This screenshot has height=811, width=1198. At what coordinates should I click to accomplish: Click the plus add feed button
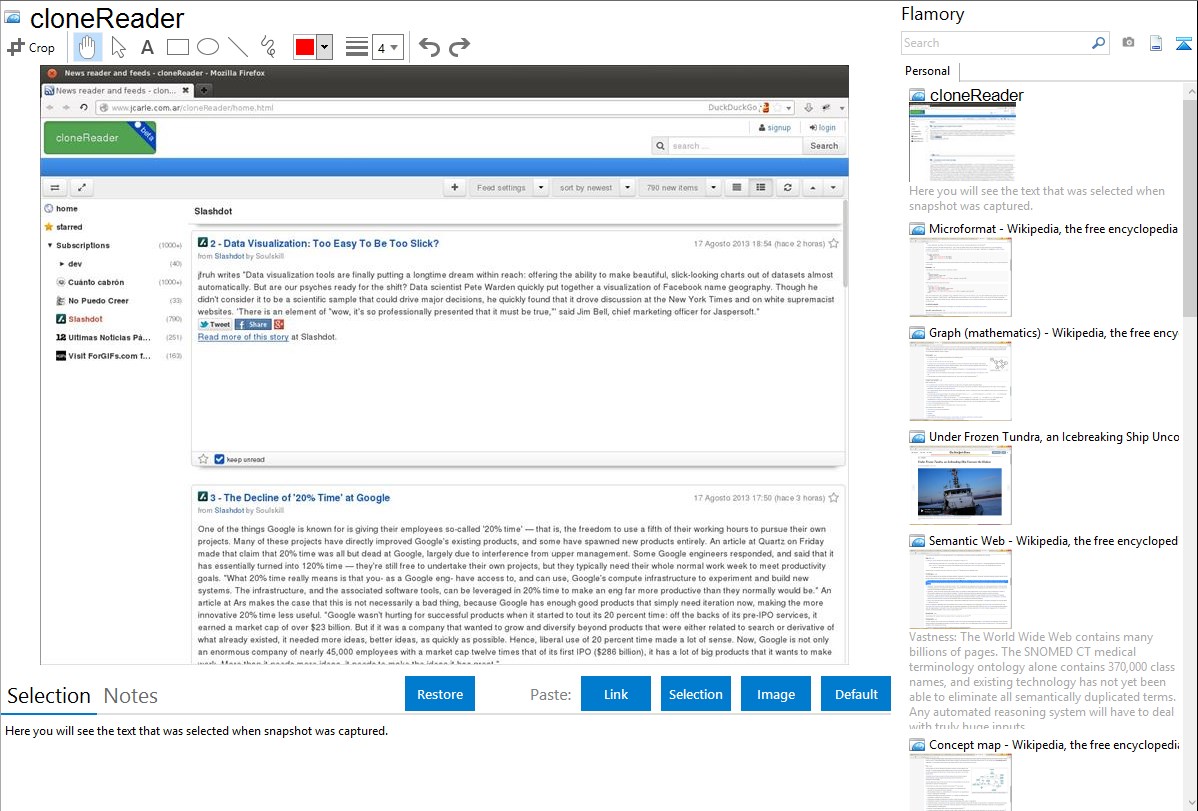coord(455,187)
